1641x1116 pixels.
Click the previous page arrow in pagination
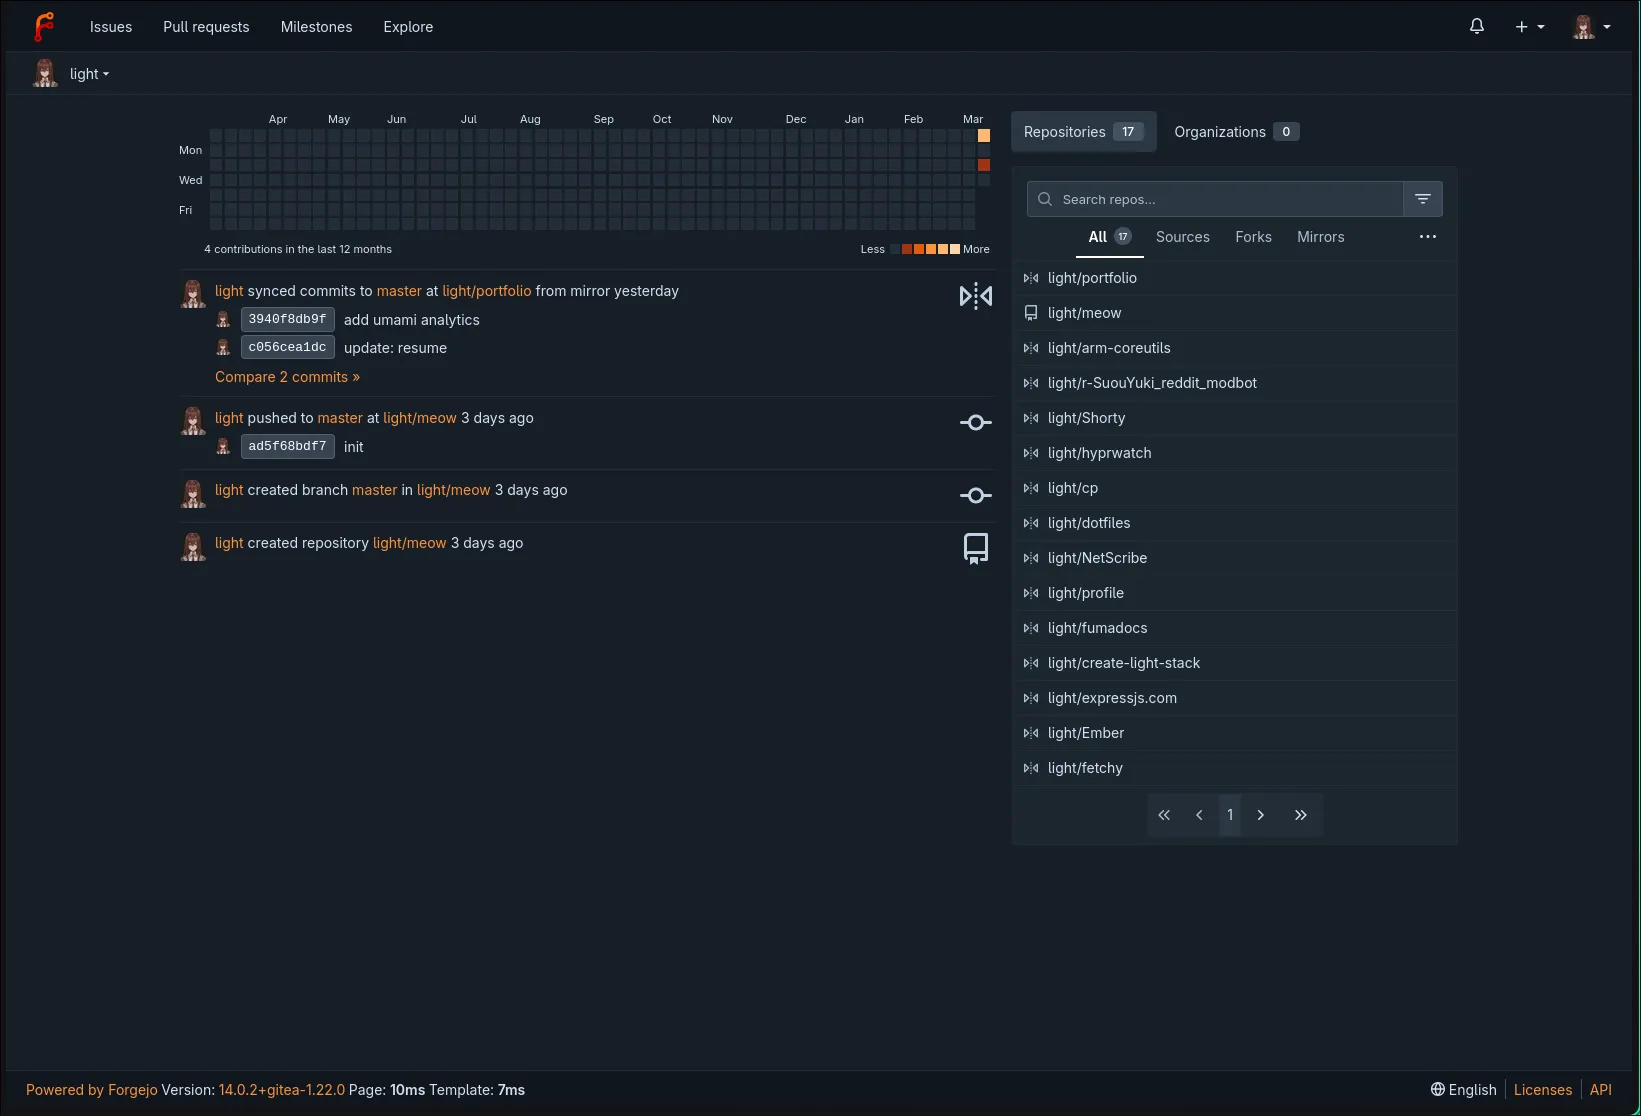pos(1199,815)
